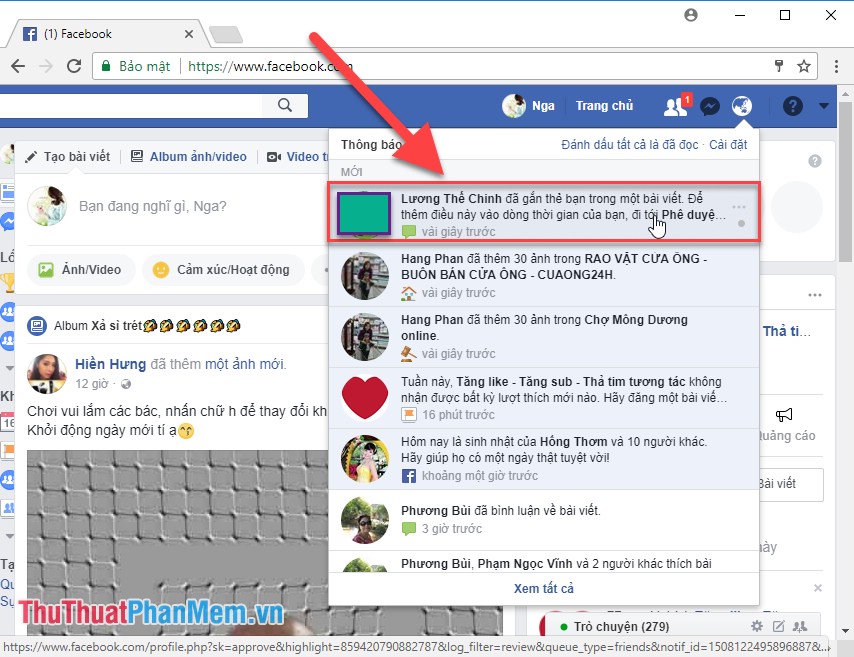Click the Trang chủ menu item

coord(604,105)
